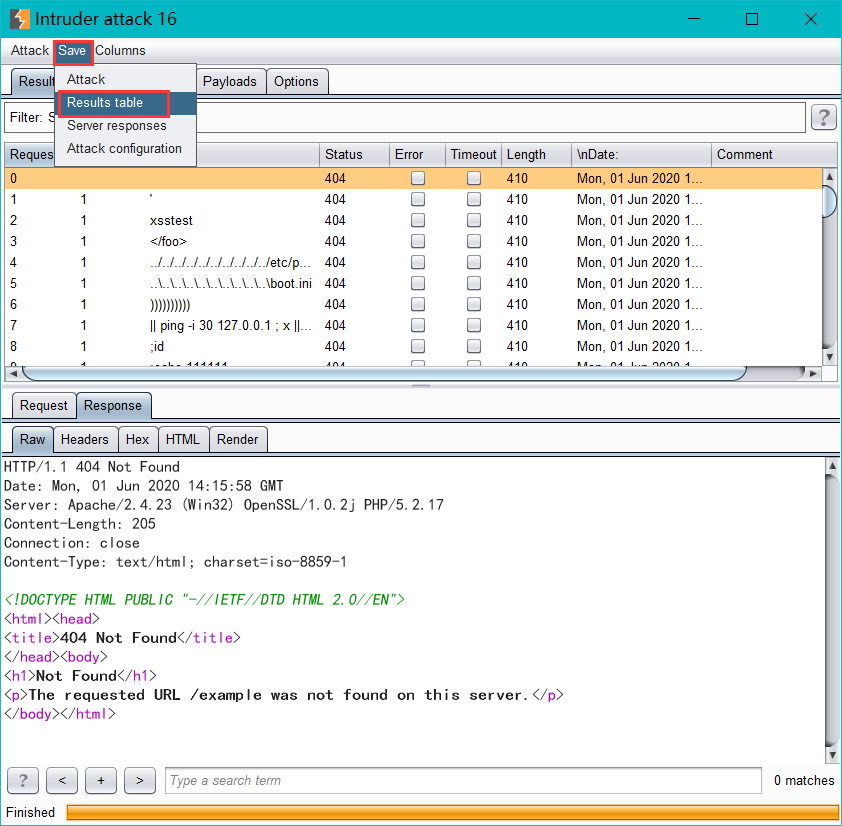Select the HTML view tab

point(183,439)
